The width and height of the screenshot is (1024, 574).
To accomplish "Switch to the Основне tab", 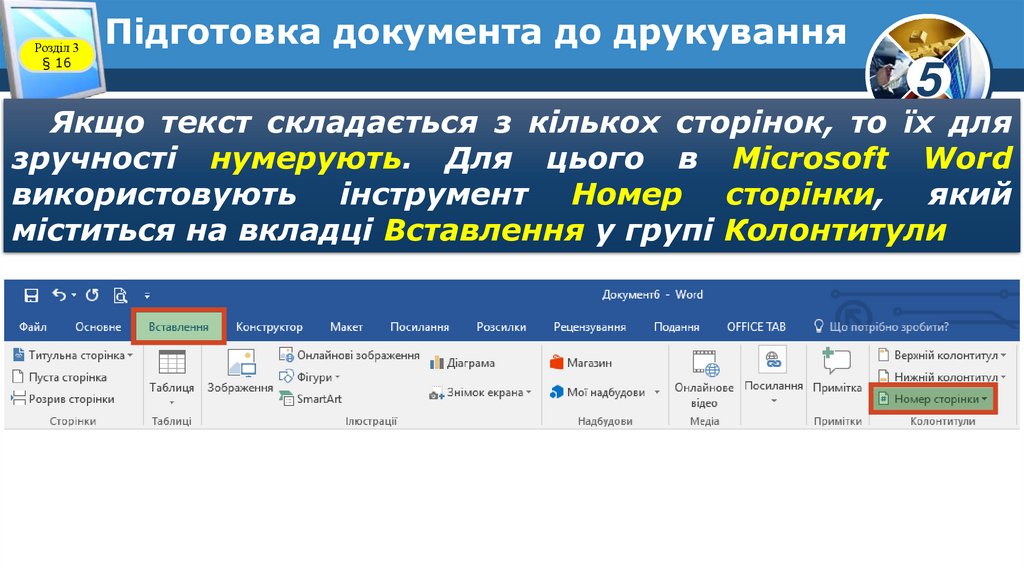I will [98, 327].
